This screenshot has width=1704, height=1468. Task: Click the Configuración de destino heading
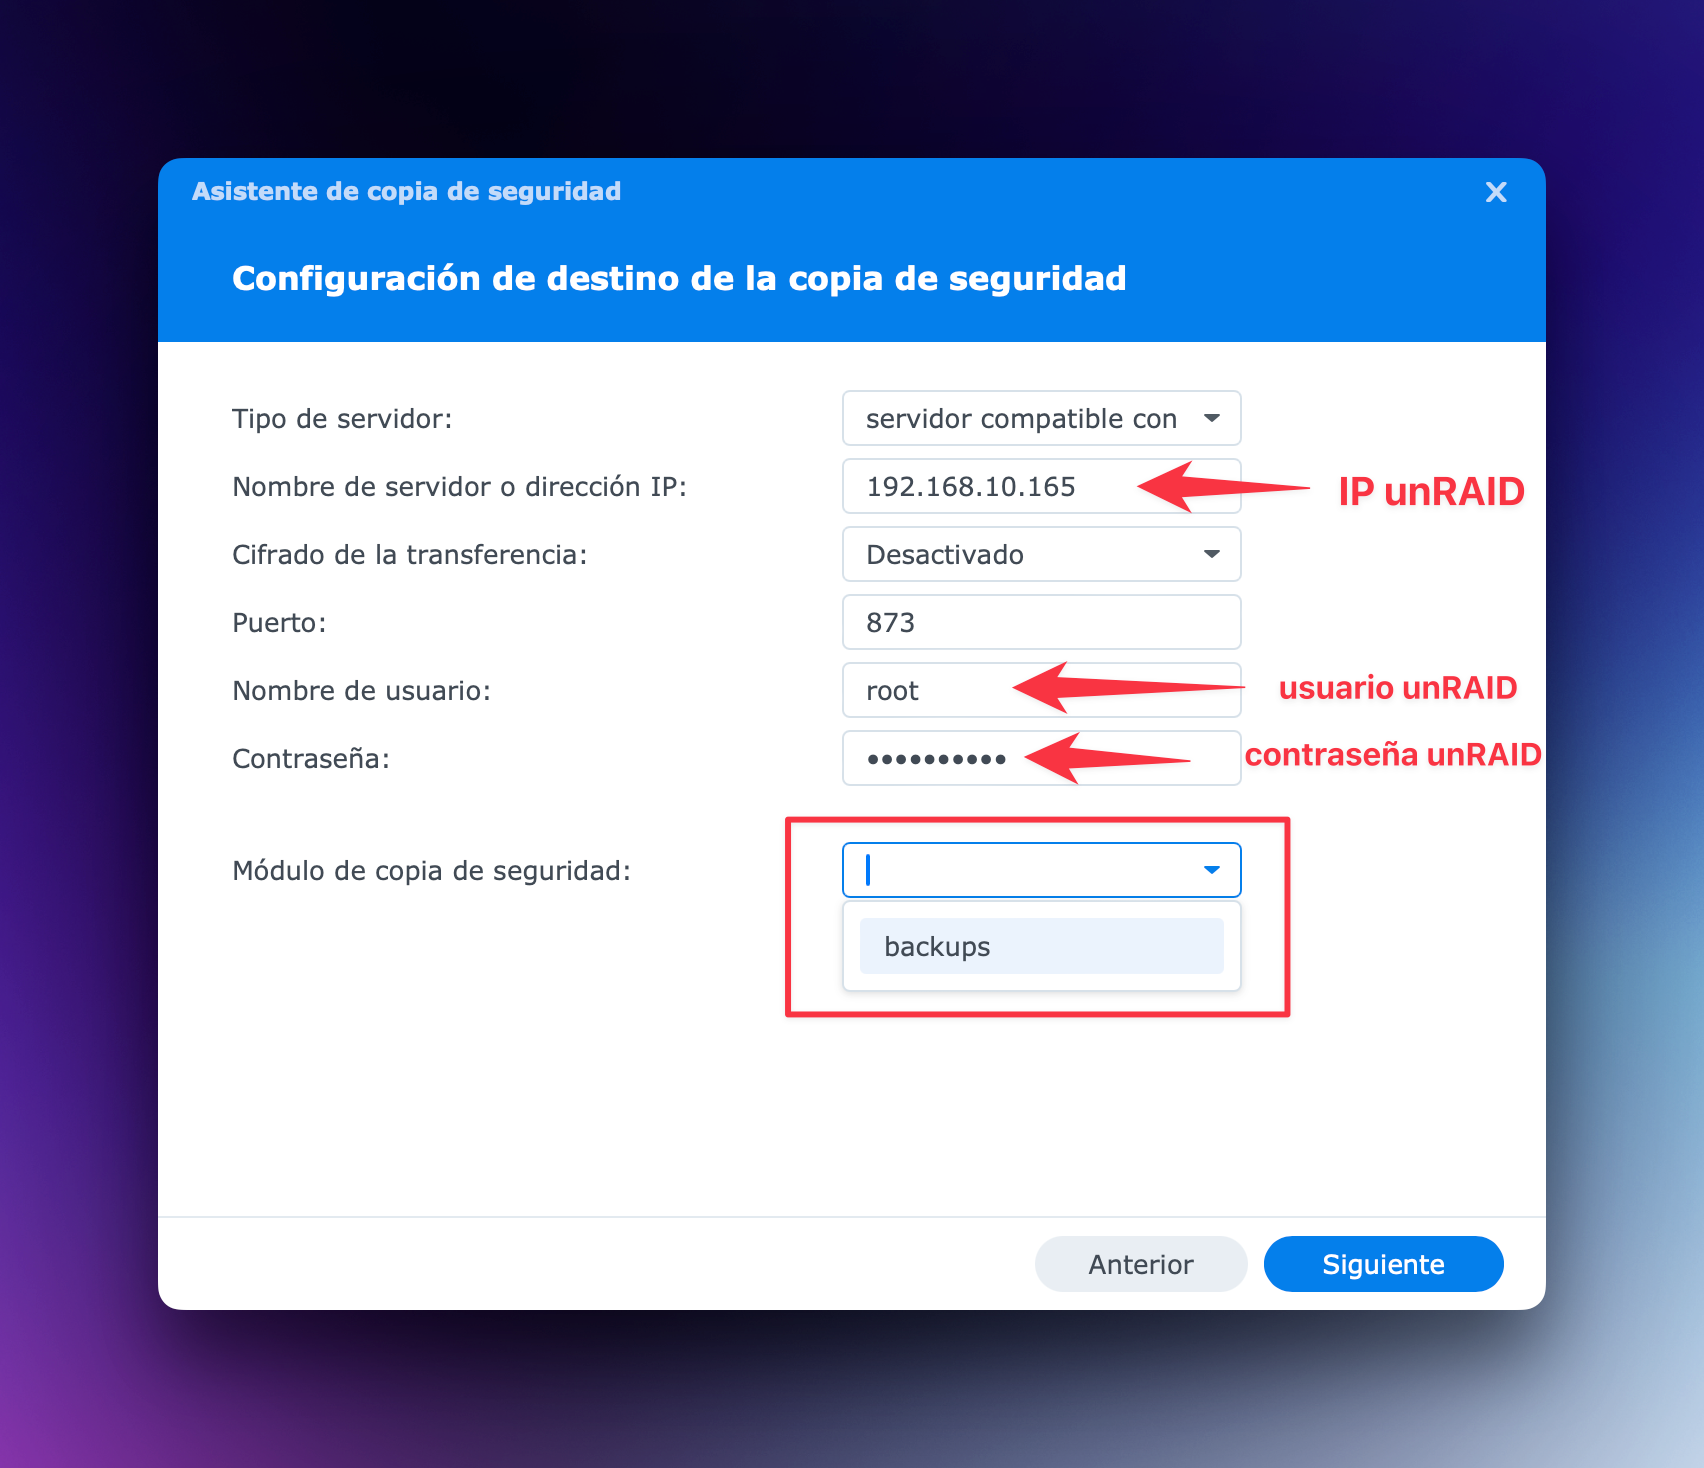pyautogui.click(x=679, y=278)
